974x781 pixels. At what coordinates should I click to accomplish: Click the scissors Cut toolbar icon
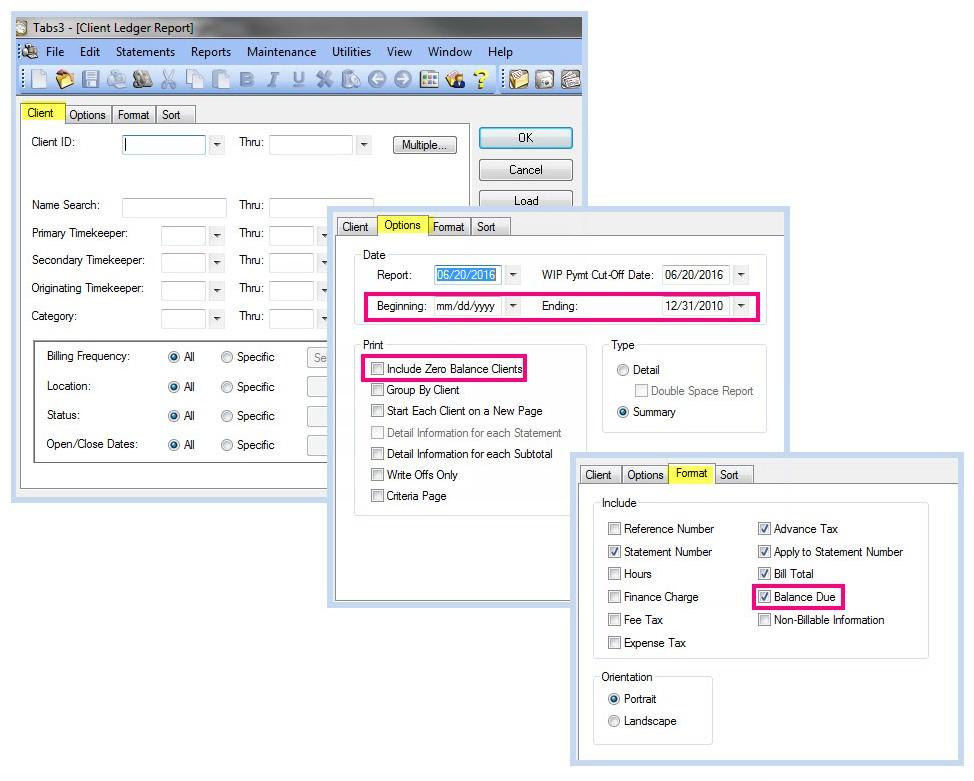coord(168,80)
